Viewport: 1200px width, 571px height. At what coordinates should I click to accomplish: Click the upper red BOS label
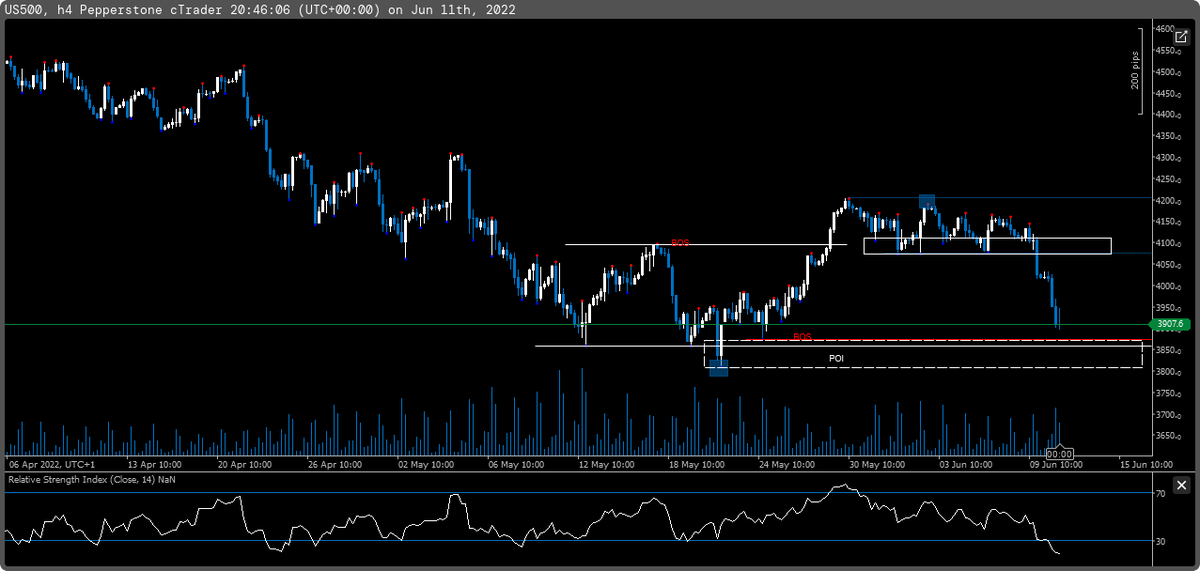(x=680, y=243)
